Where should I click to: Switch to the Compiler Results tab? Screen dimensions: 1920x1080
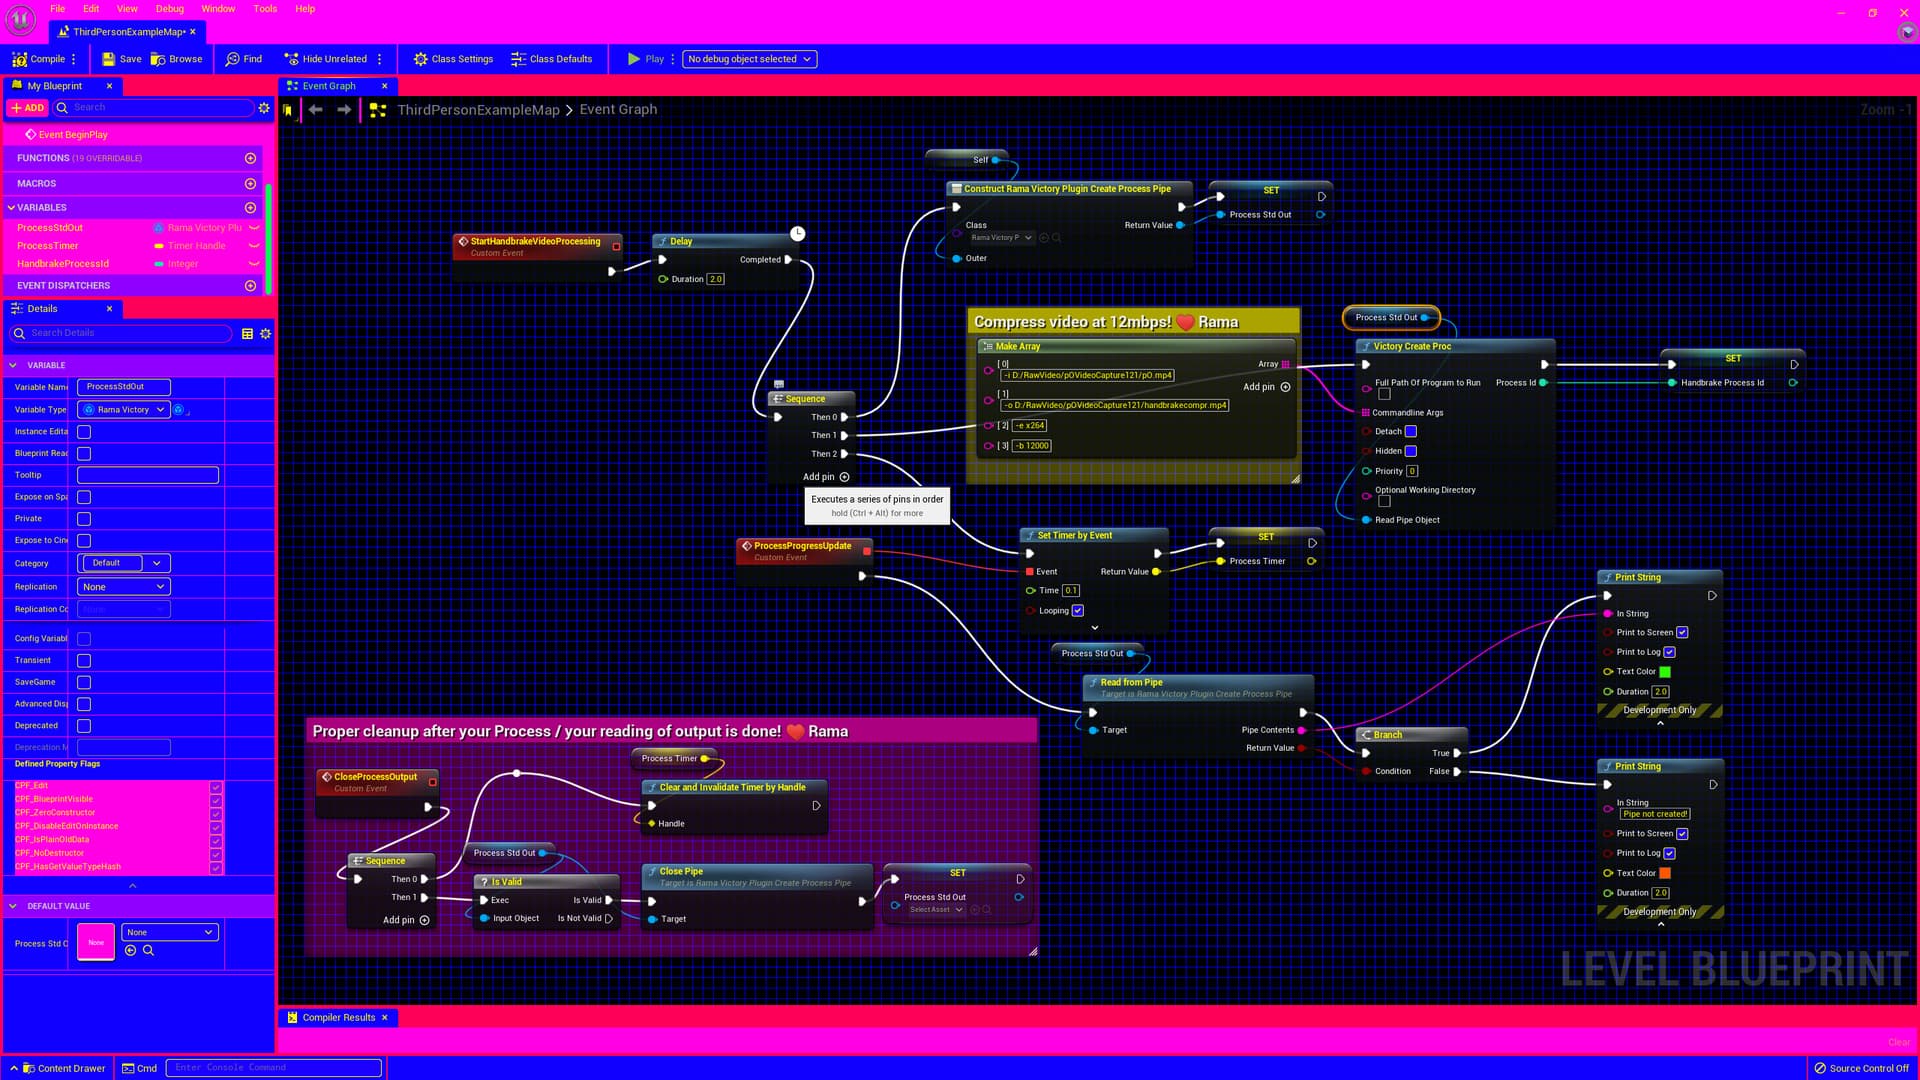[338, 1018]
